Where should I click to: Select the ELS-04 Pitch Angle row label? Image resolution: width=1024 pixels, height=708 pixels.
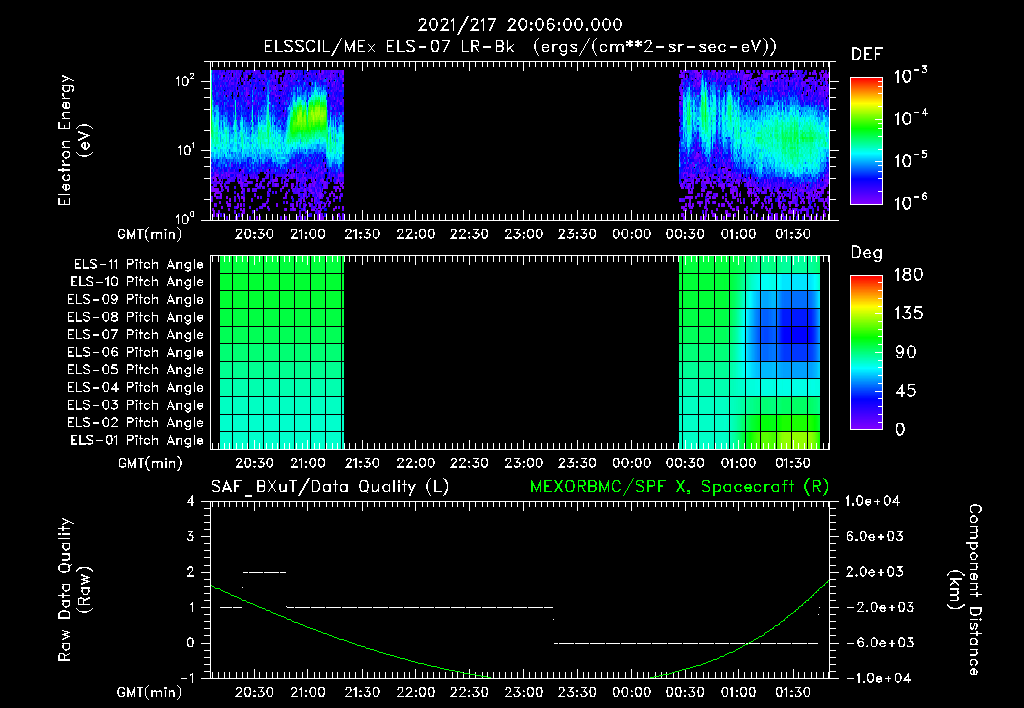point(136,387)
